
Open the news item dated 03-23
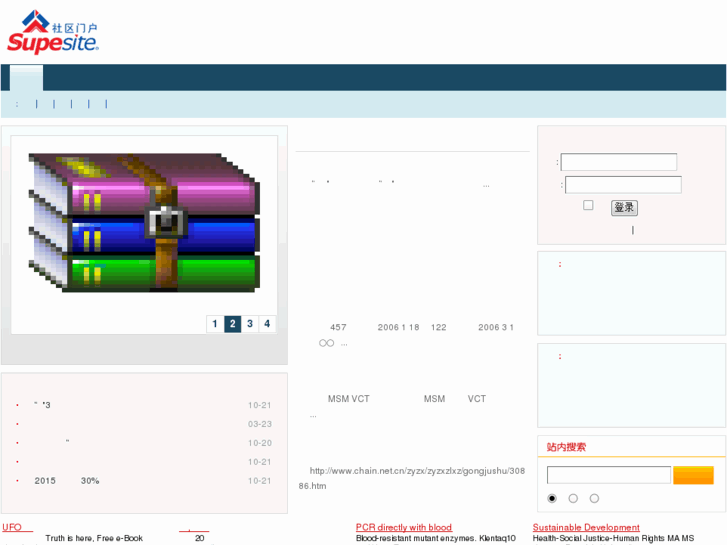144,424
